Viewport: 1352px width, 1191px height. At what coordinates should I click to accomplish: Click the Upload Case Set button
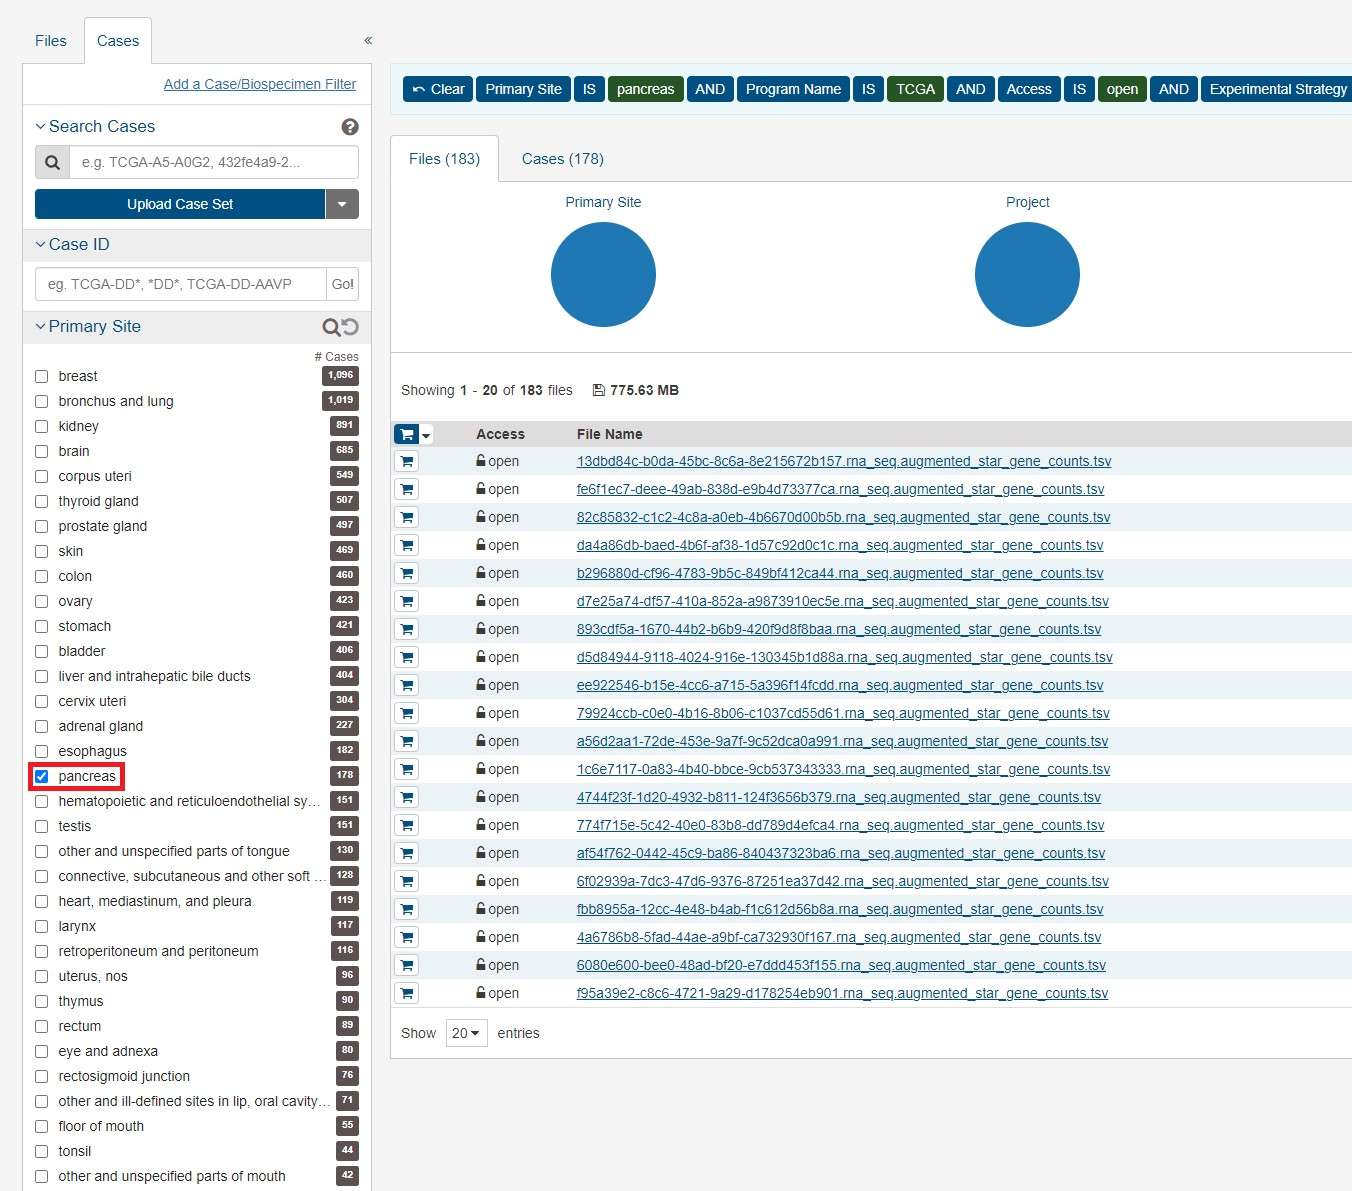coord(180,204)
